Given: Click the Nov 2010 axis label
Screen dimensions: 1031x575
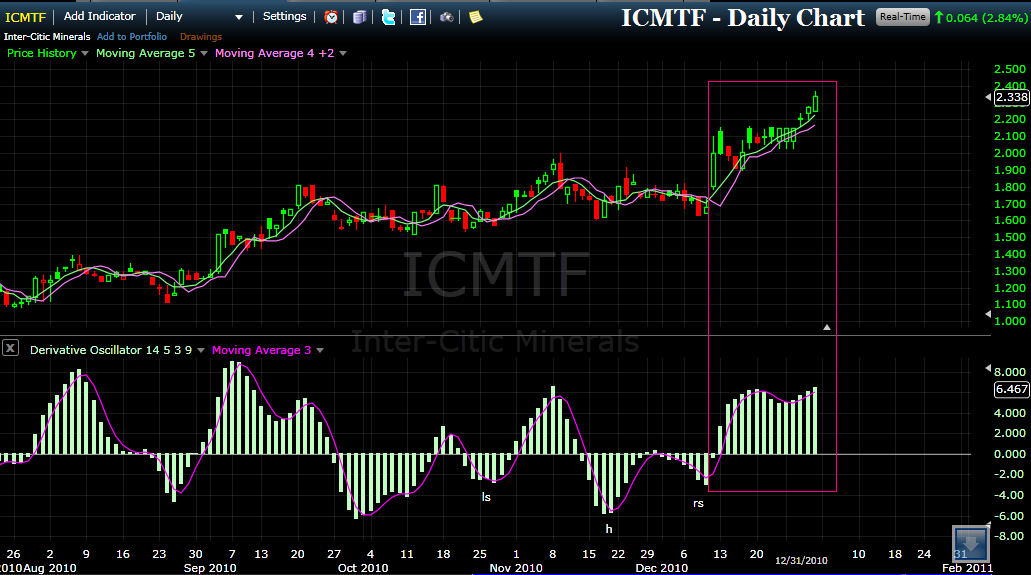Looking at the screenshot, I should pos(516,568).
